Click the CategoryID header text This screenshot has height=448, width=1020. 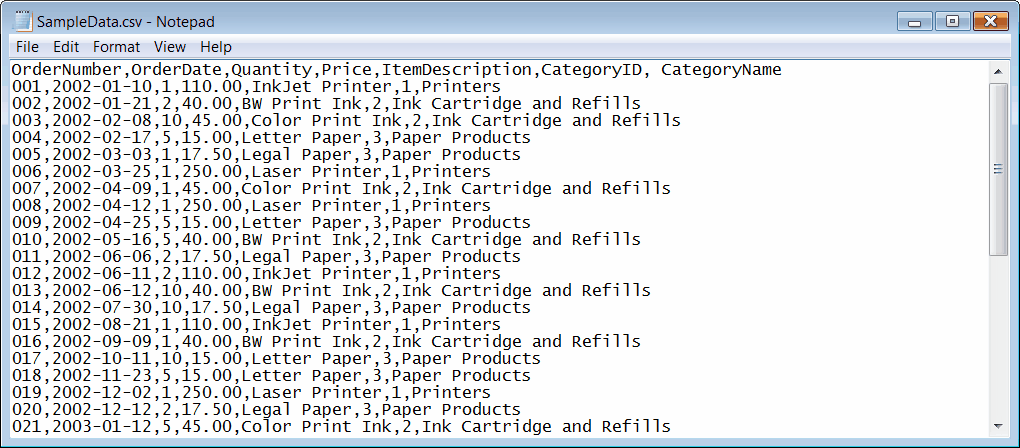pyautogui.click(x=591, y=70)
